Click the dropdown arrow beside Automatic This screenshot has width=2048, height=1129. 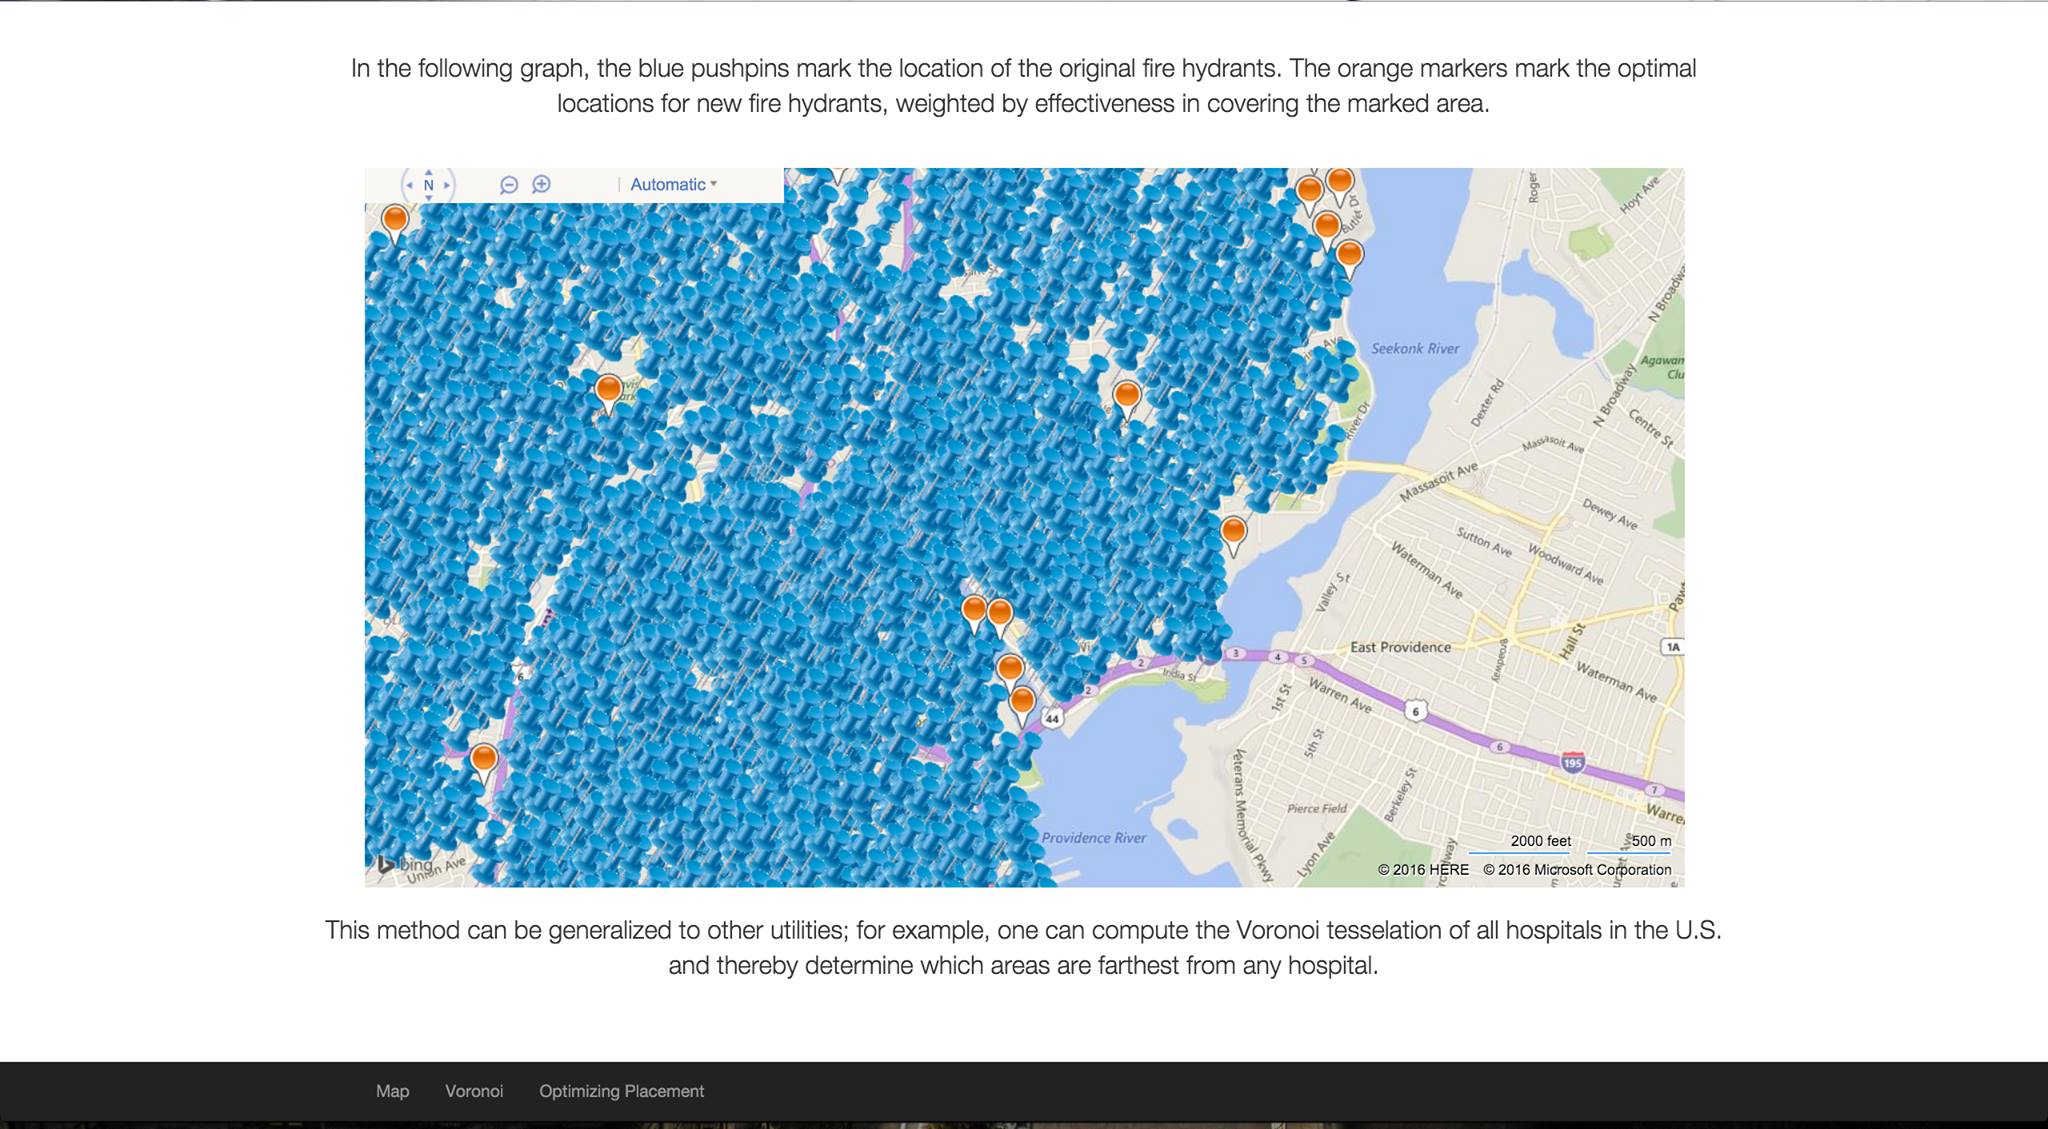point(714,184)
